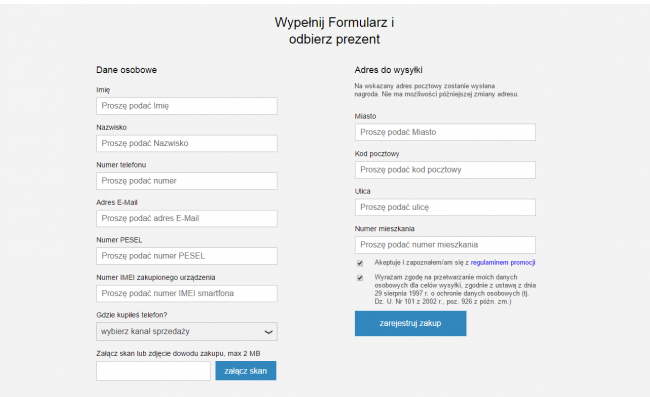Toggle the 'Akceptuję' regulations checkbox
Viewport: 650px width, 397px height.
[360, 263]
